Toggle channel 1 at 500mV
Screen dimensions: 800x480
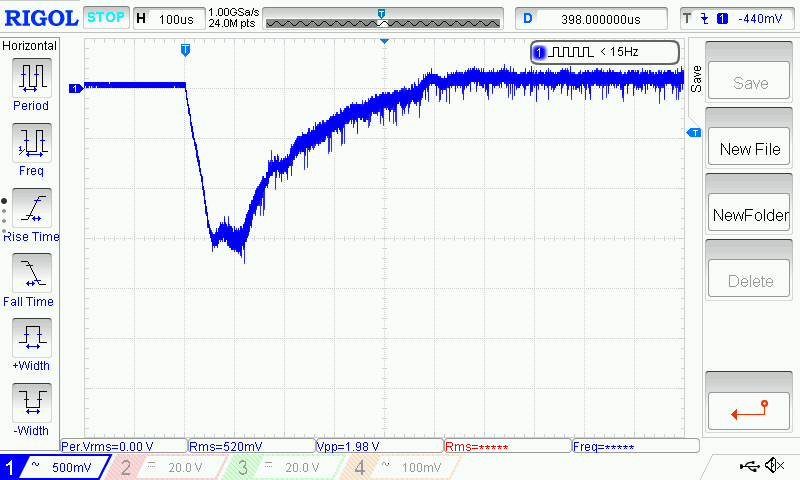(x=53, y=468)
